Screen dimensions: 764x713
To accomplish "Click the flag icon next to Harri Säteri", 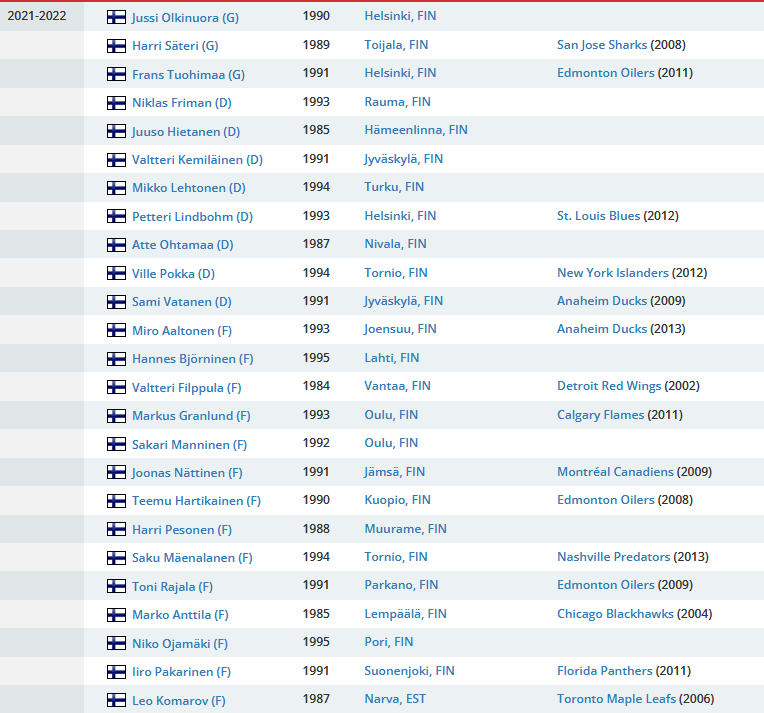I will point(116,45).
